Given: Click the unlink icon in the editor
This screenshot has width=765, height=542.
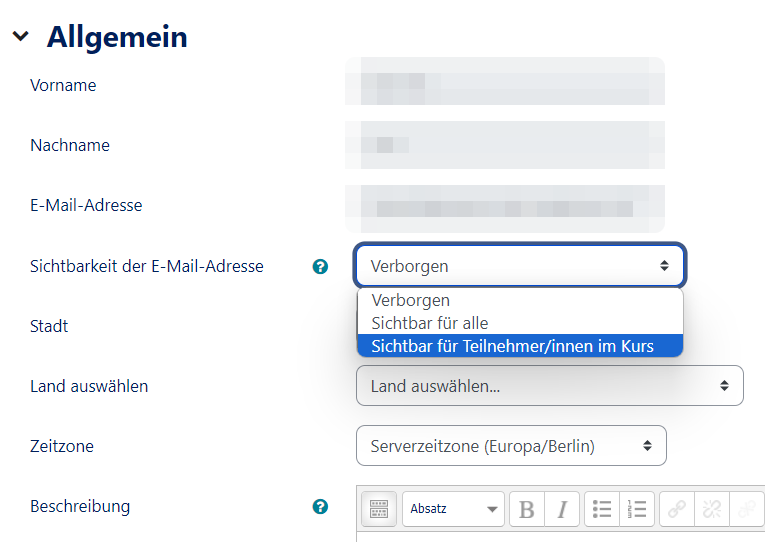Looking at the screenshot, I should click(712, 509).
